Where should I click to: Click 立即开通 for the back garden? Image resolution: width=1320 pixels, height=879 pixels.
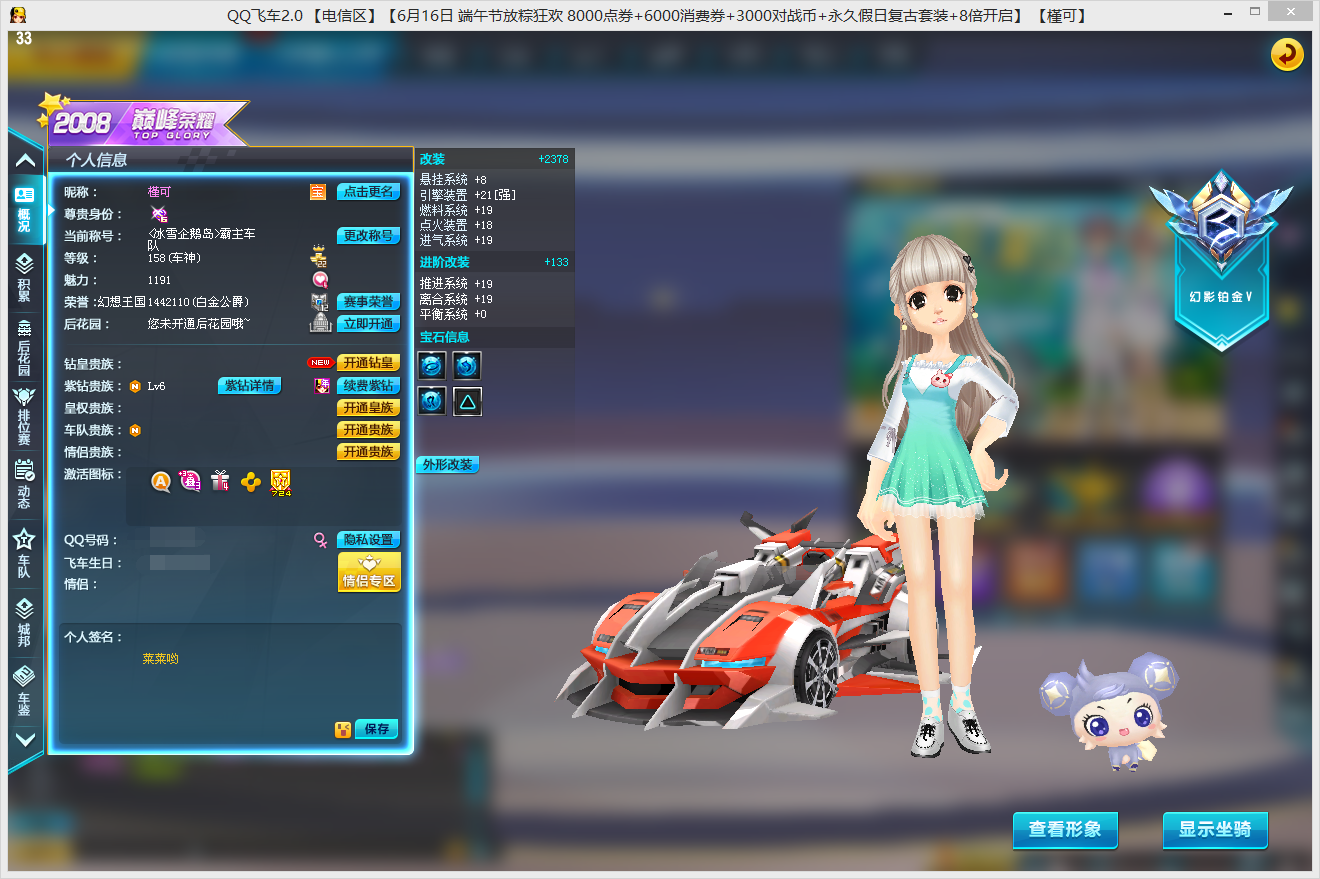tap(368, 324)
